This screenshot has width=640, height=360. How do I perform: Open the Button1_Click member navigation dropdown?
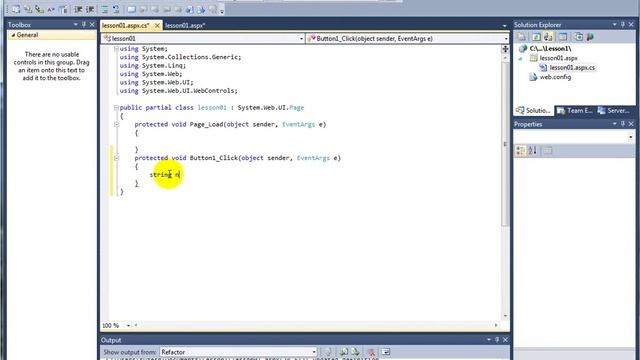coord(506,39)
